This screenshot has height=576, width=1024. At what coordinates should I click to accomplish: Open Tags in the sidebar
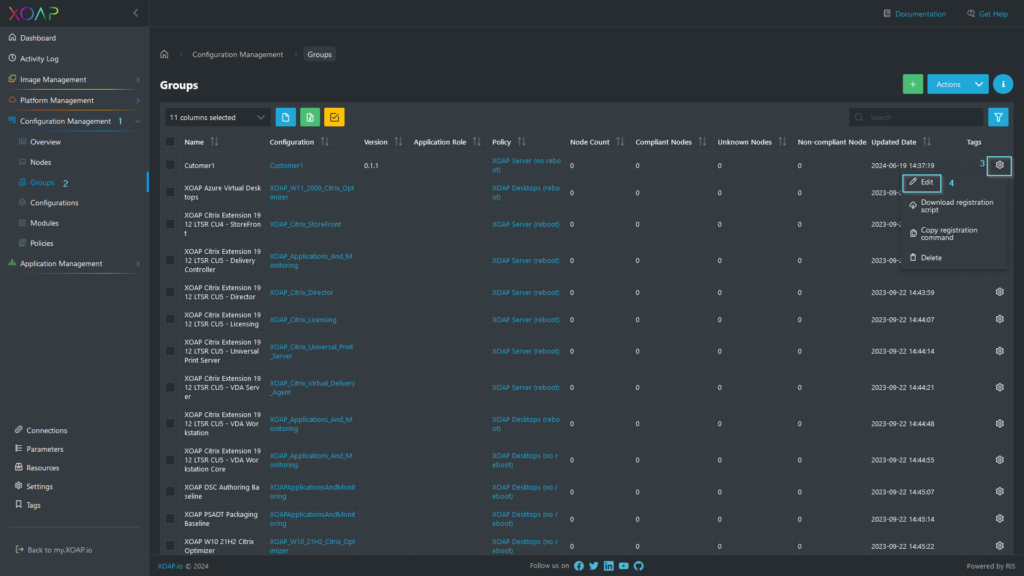[x=33, y=505]
